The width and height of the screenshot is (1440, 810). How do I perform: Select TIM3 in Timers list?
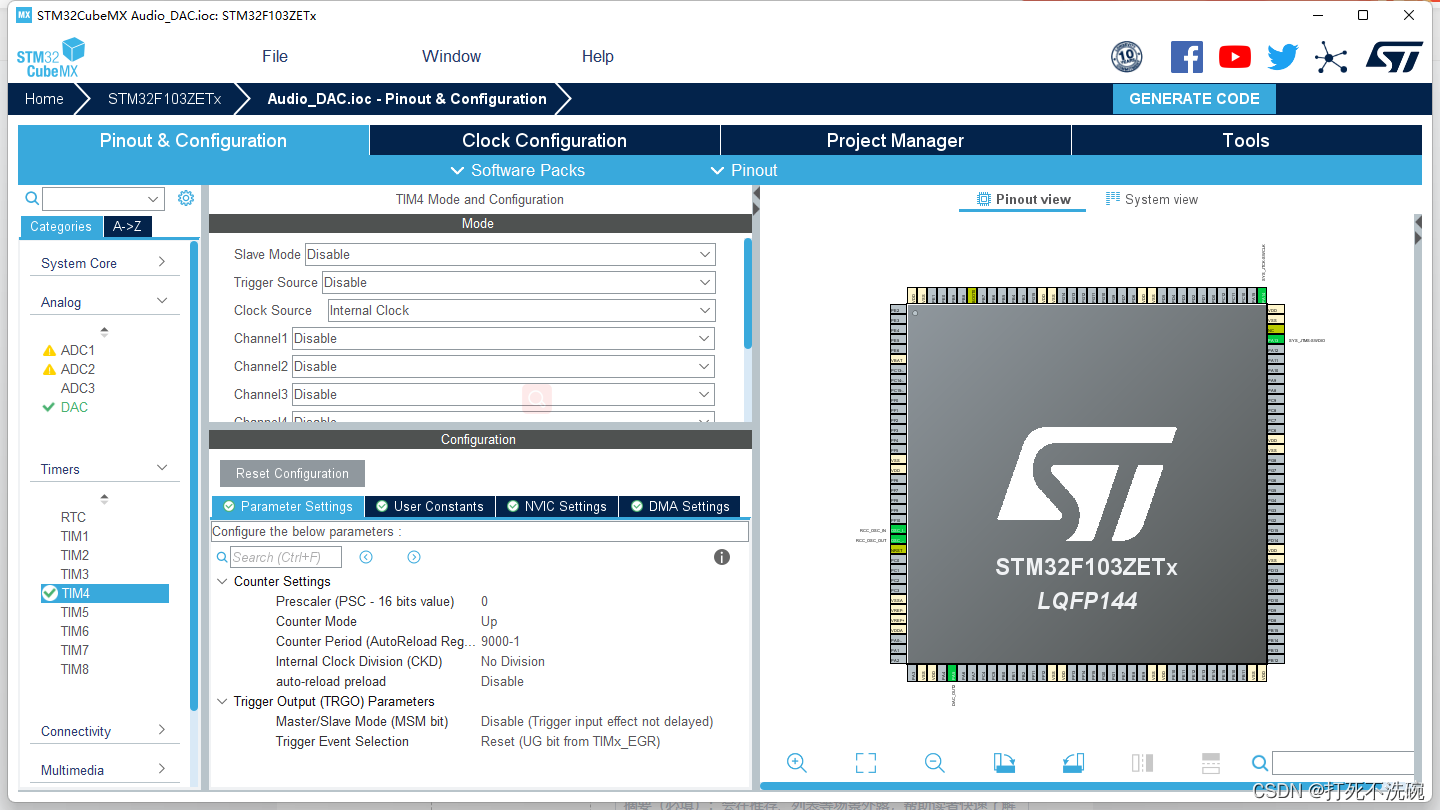75,574
